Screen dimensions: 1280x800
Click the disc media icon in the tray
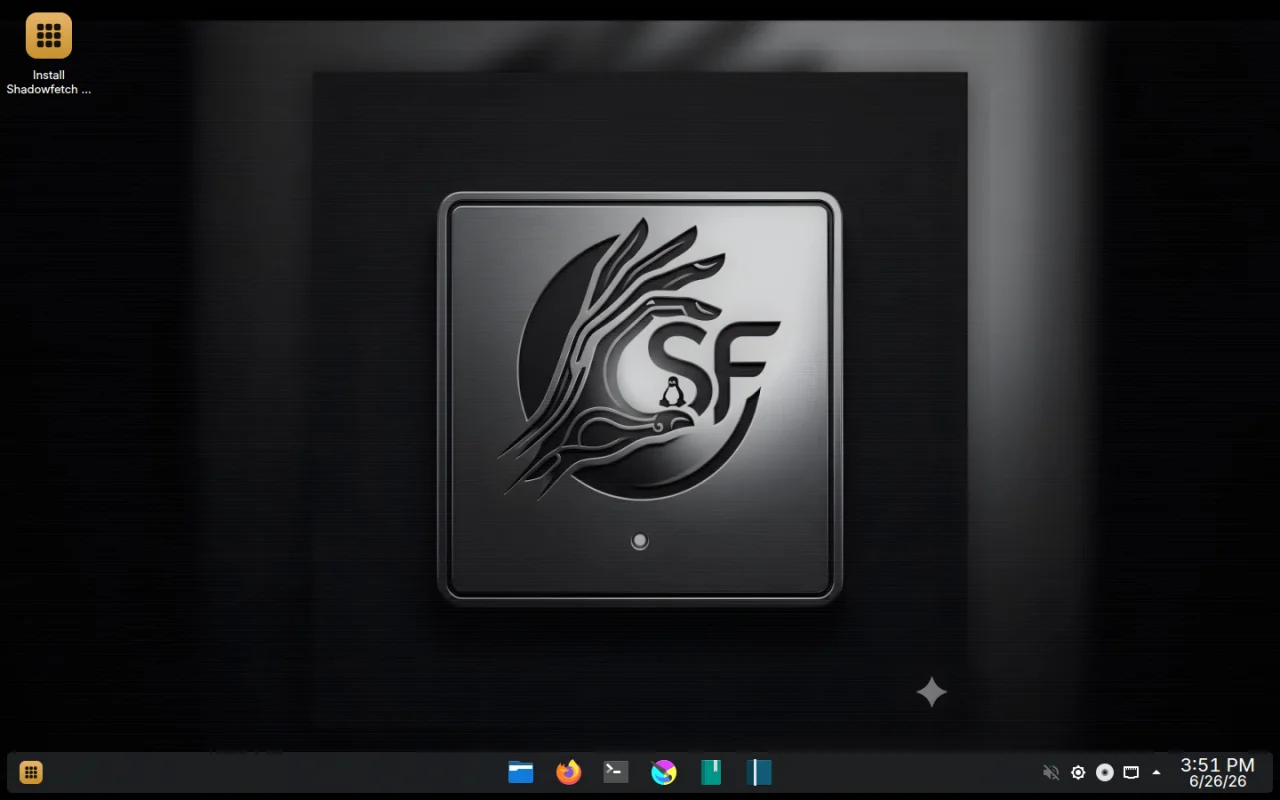click(1105, 772)
